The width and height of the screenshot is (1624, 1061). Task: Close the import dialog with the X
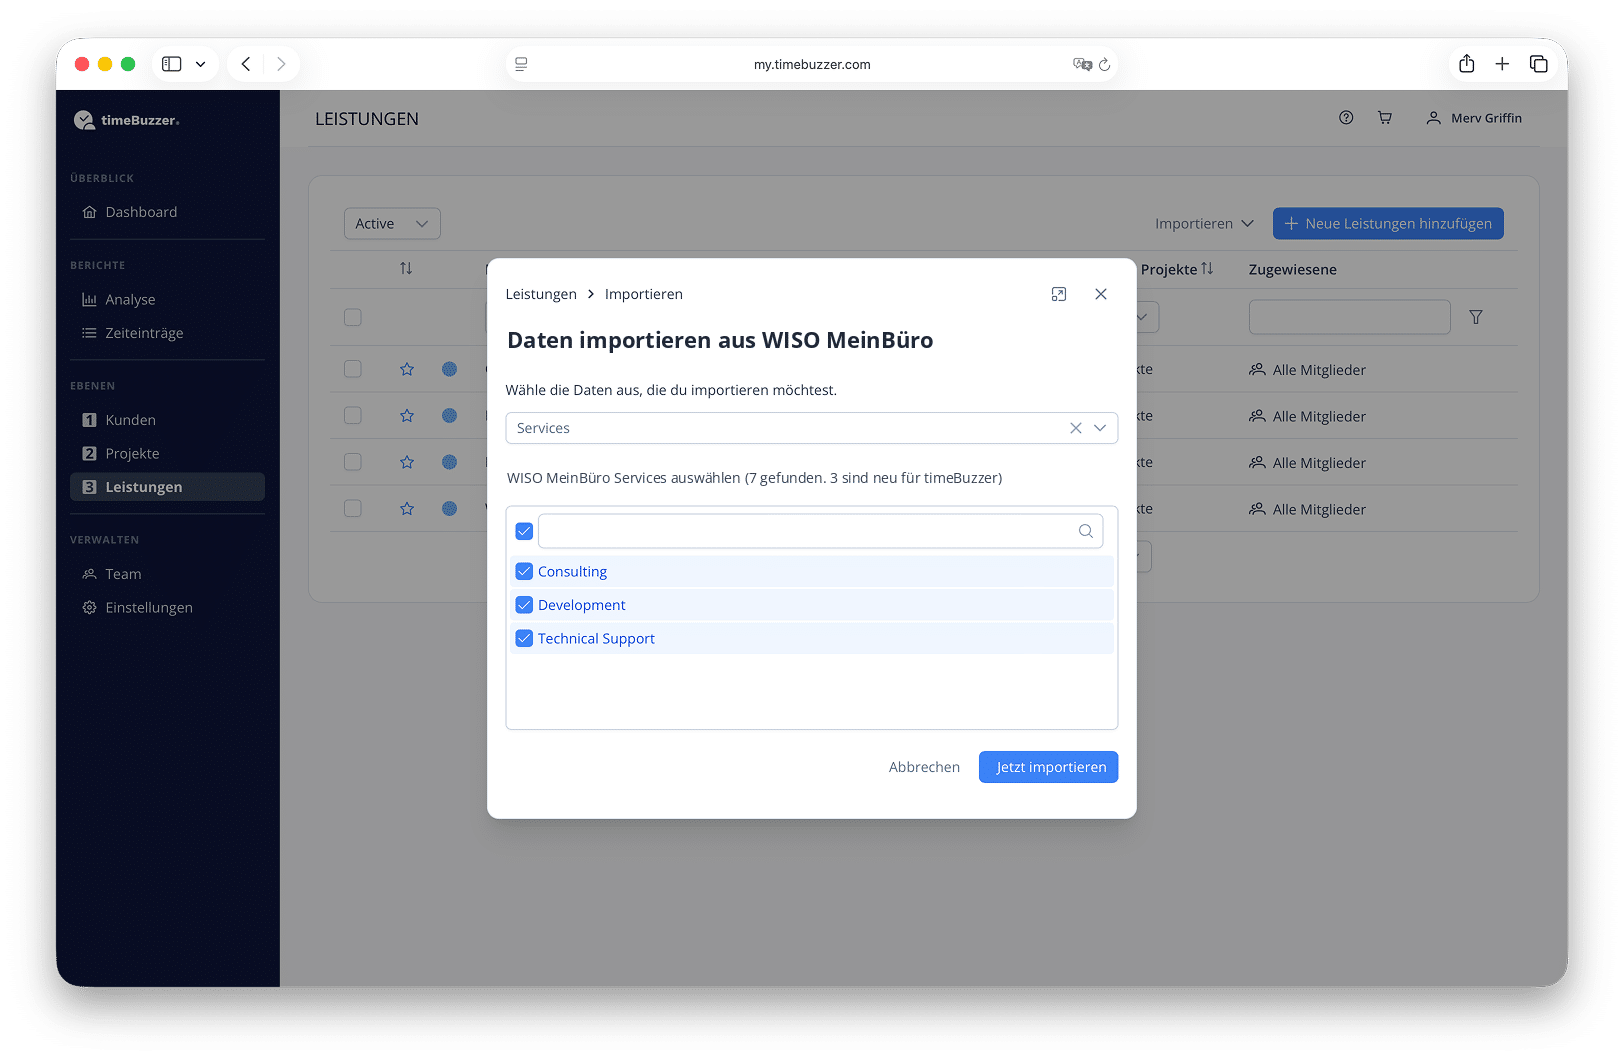[x=1101, y=294]
